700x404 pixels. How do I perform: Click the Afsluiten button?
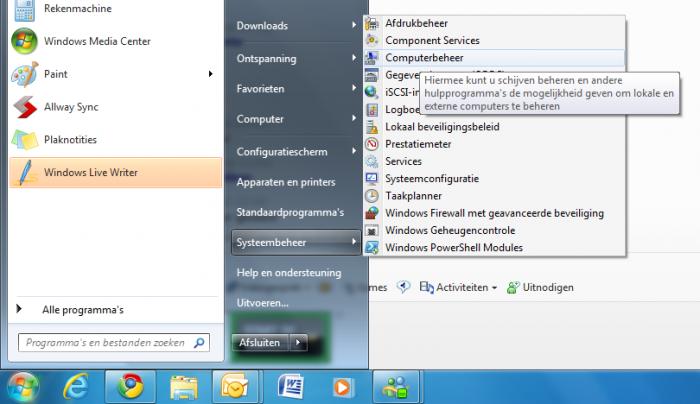(260, 342)
